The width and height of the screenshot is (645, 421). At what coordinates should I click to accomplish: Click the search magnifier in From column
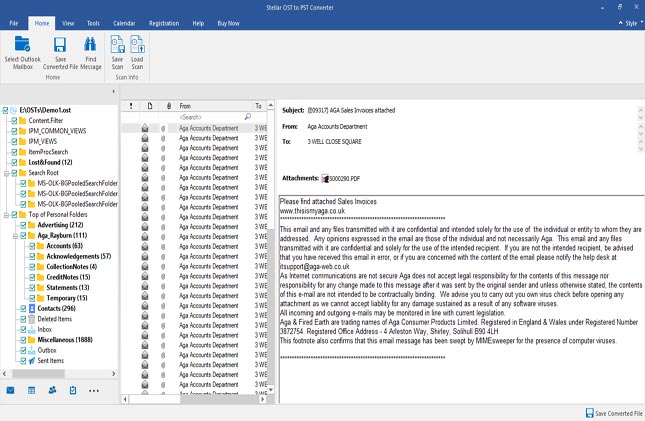[248, 117]
